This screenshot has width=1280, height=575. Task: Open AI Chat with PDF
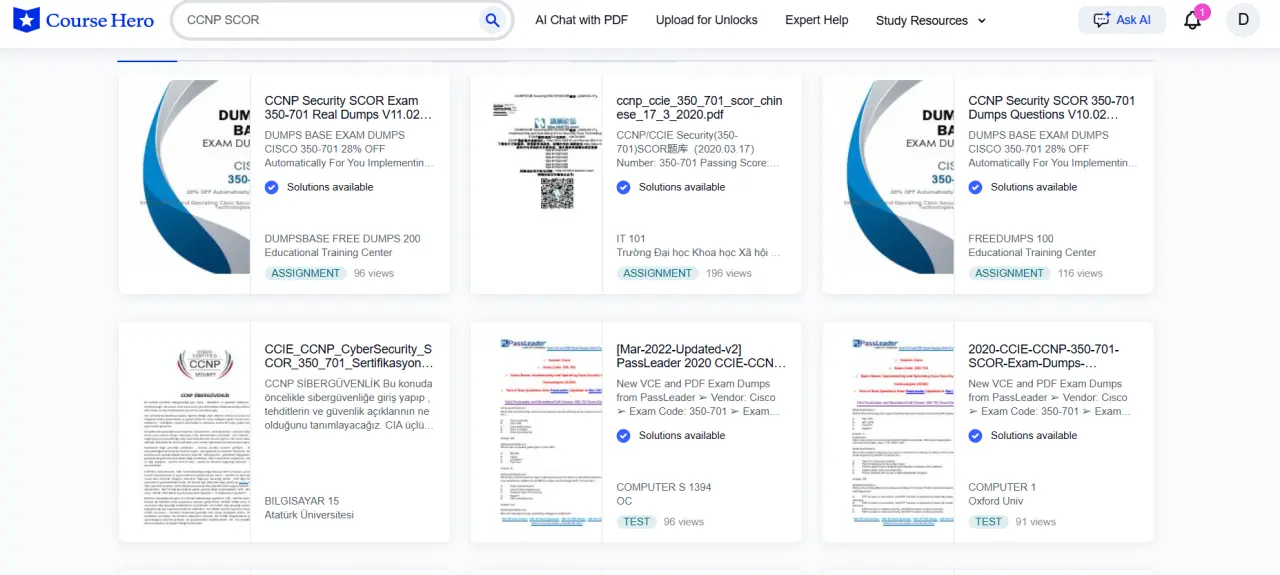[581, 20]
